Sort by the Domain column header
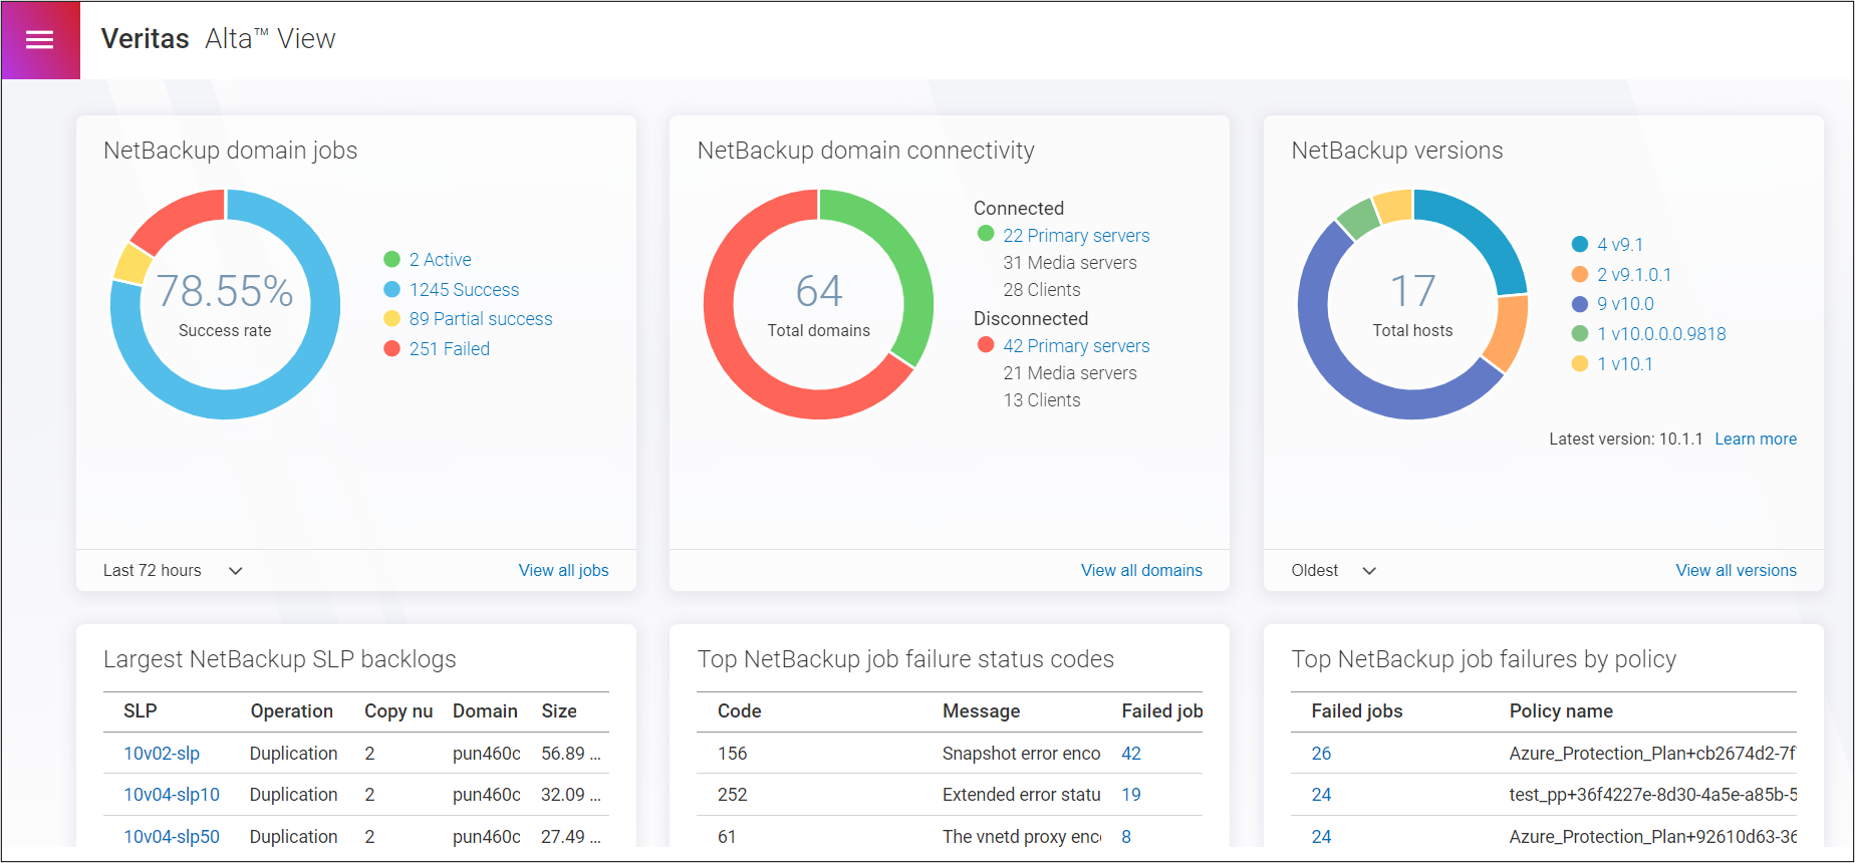The width and height of the screenshot is (1855, 863). click(485, 711)
